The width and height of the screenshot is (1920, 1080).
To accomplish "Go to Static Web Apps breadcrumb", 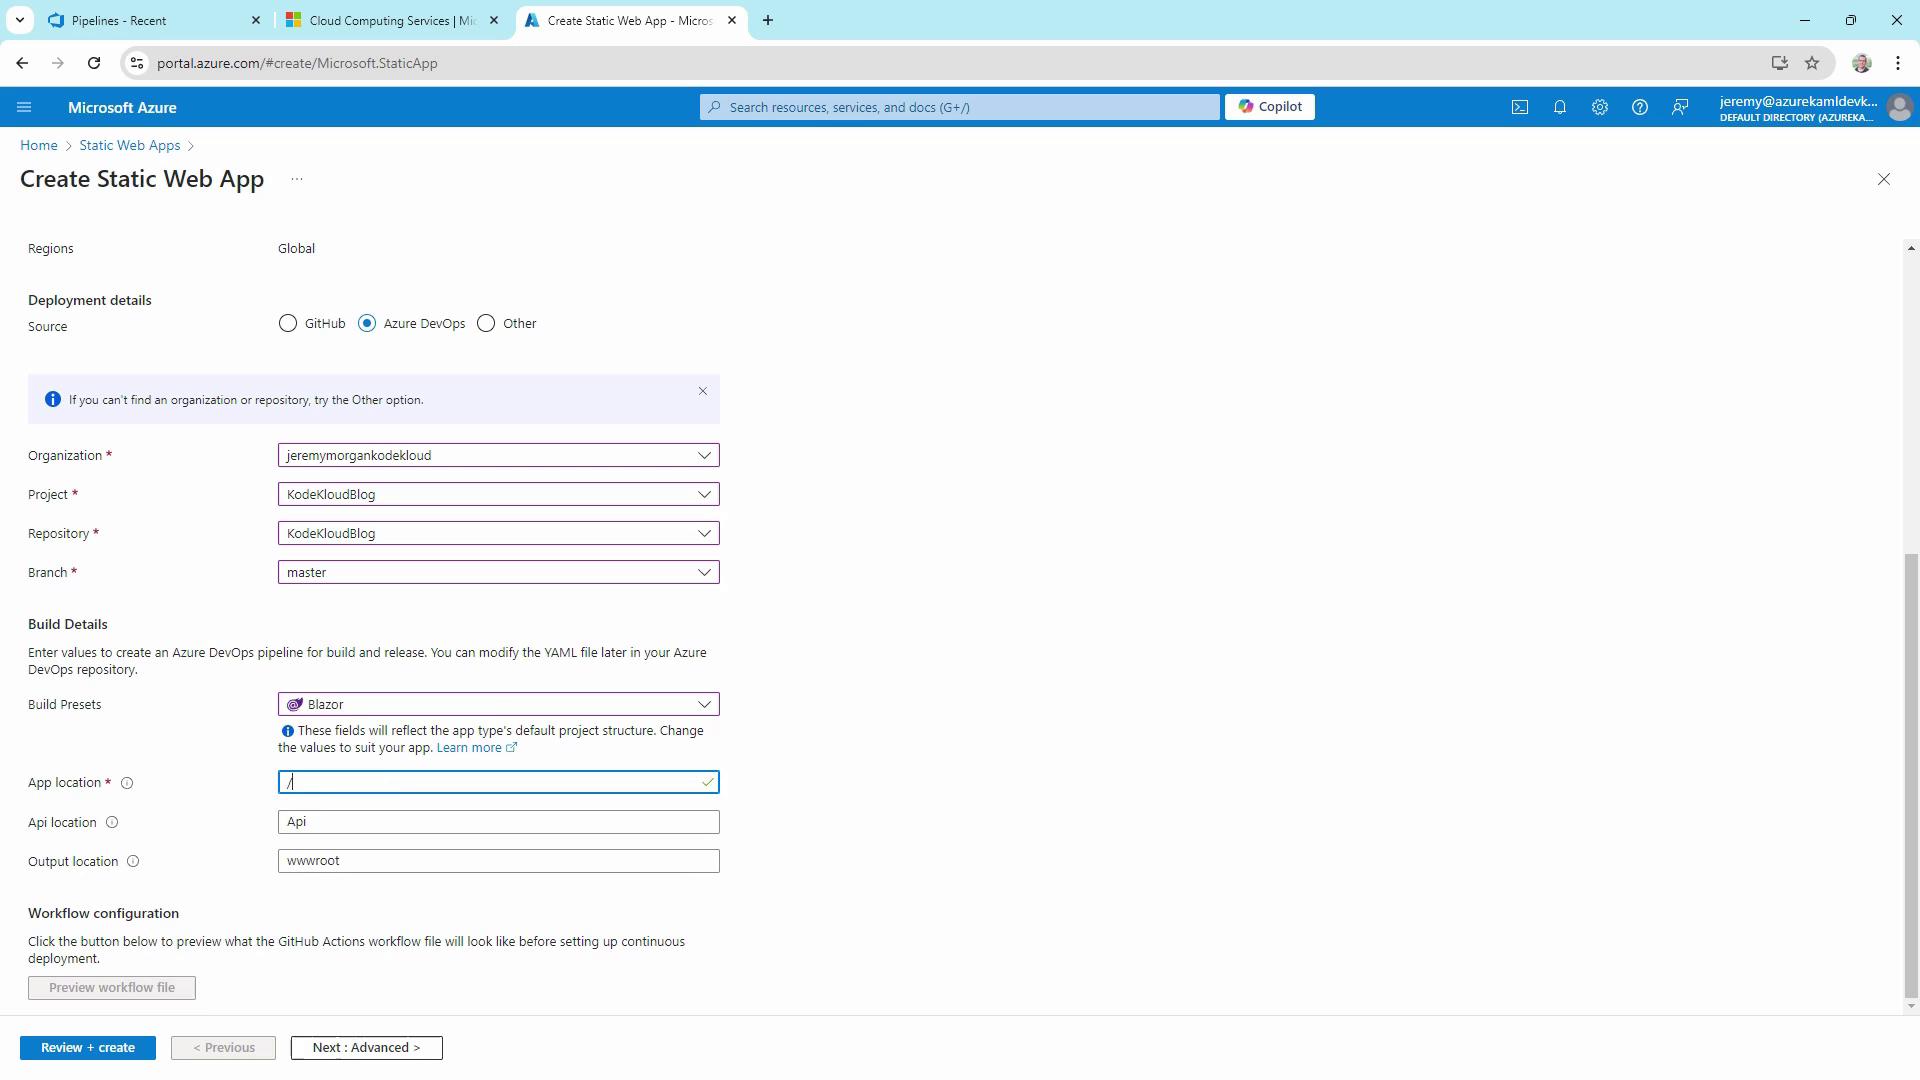I will 130,145.
